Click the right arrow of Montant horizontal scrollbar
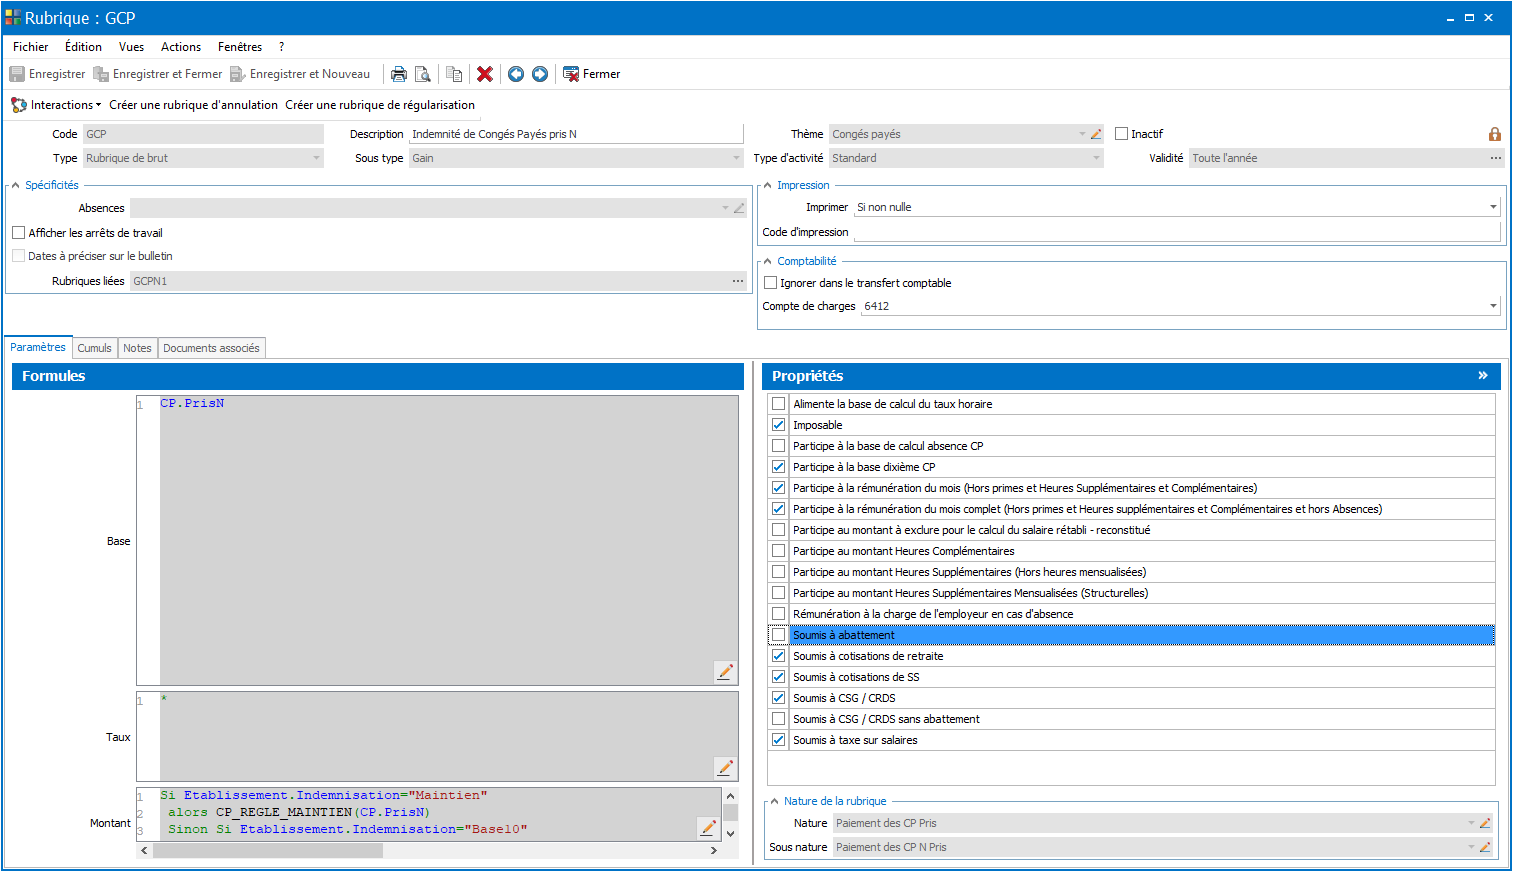This screenshot has height=872, width=1513. tap(713, 850)
